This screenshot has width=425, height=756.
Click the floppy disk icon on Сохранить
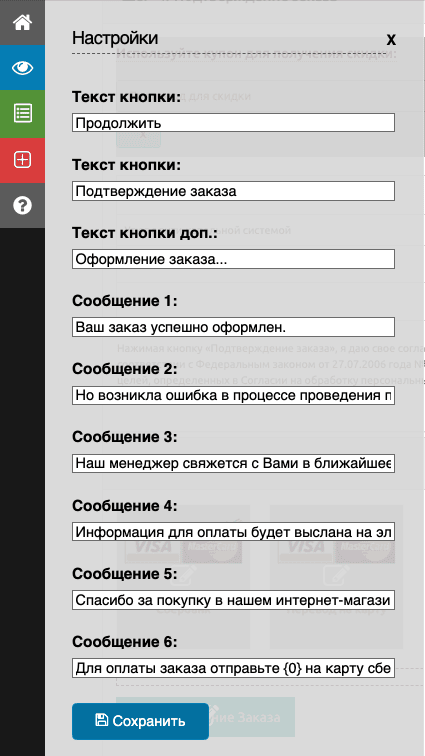(102, 720)
